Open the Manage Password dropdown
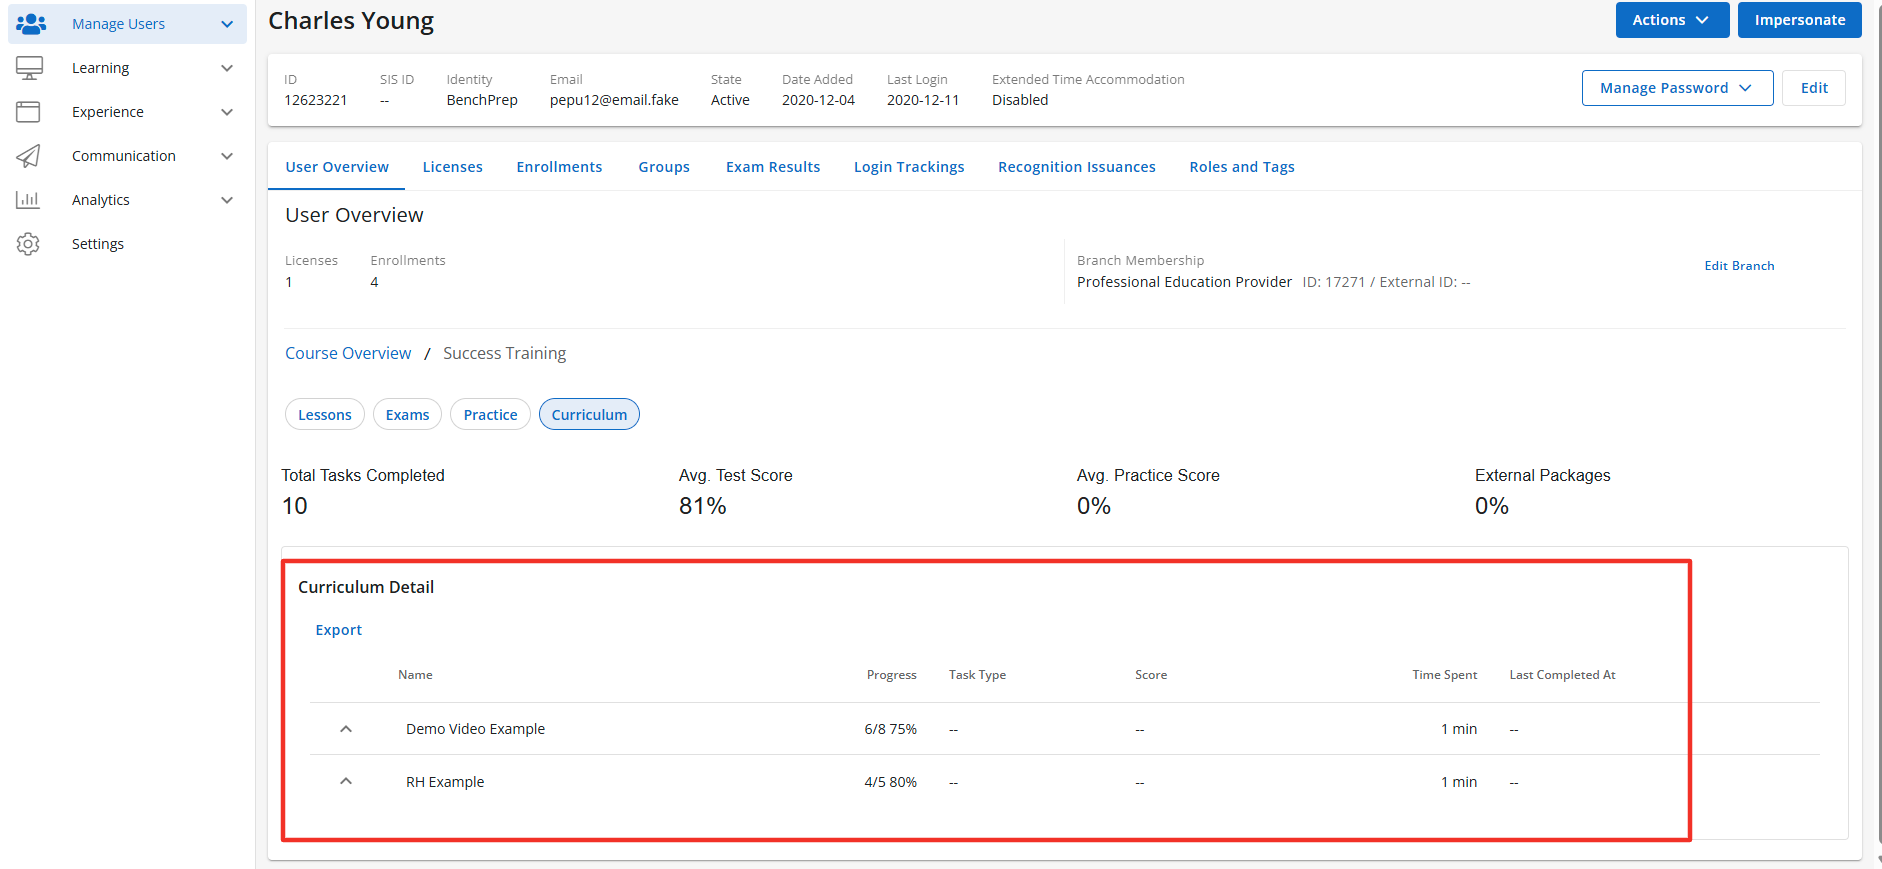Screen dimensions: 1882x869 point(1676,88)
